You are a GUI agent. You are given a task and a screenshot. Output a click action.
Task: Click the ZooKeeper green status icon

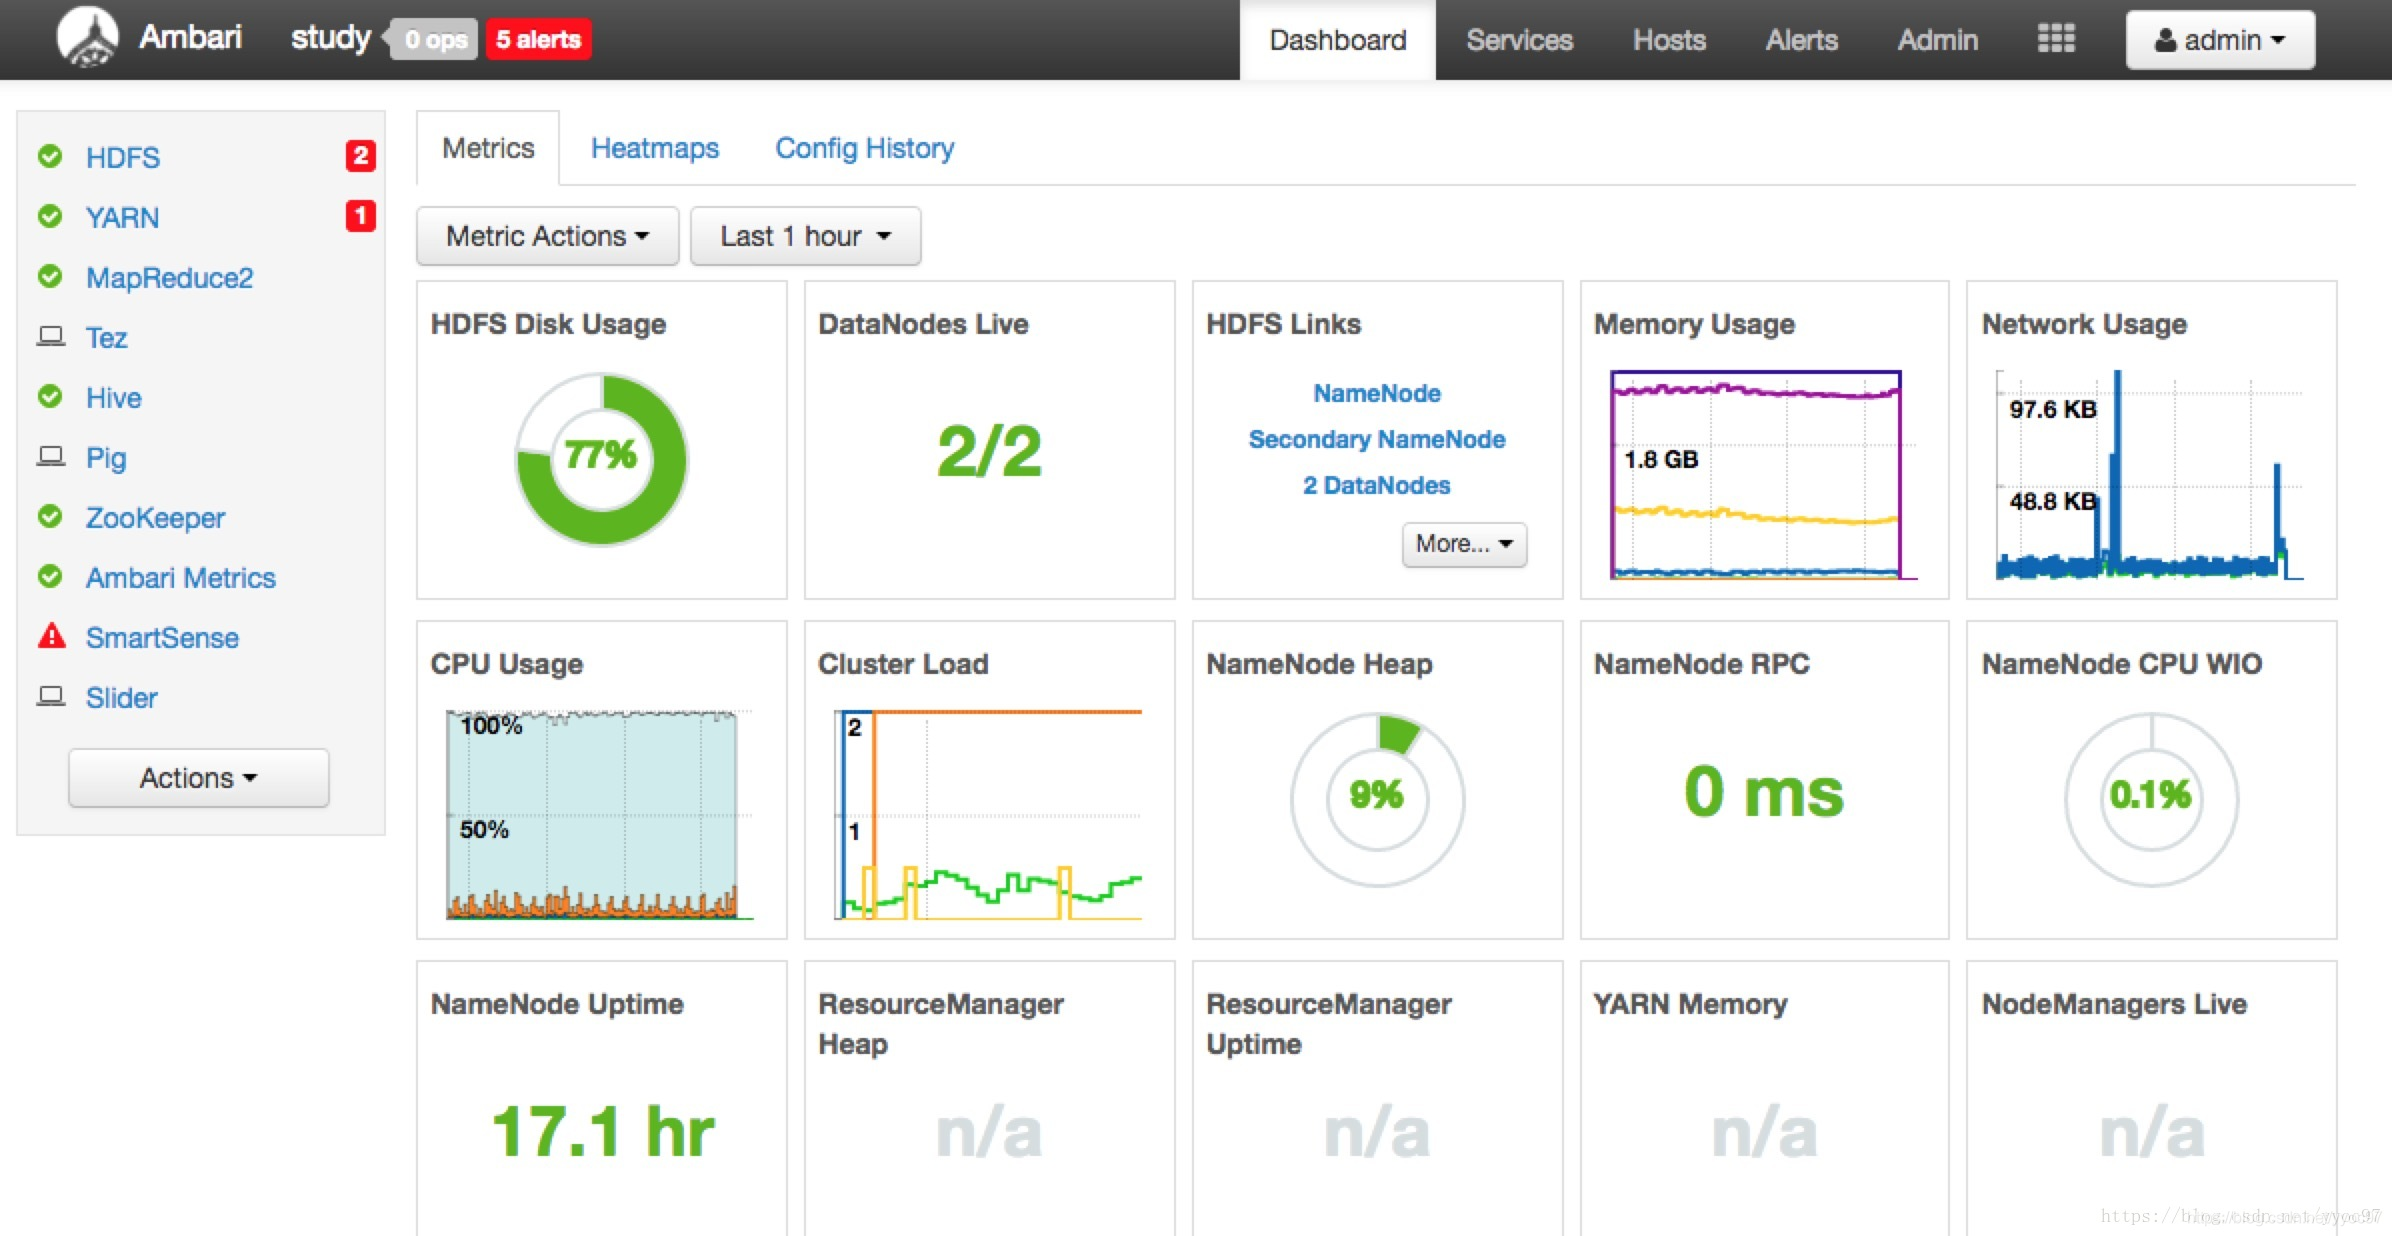click(x=50, y=516)
